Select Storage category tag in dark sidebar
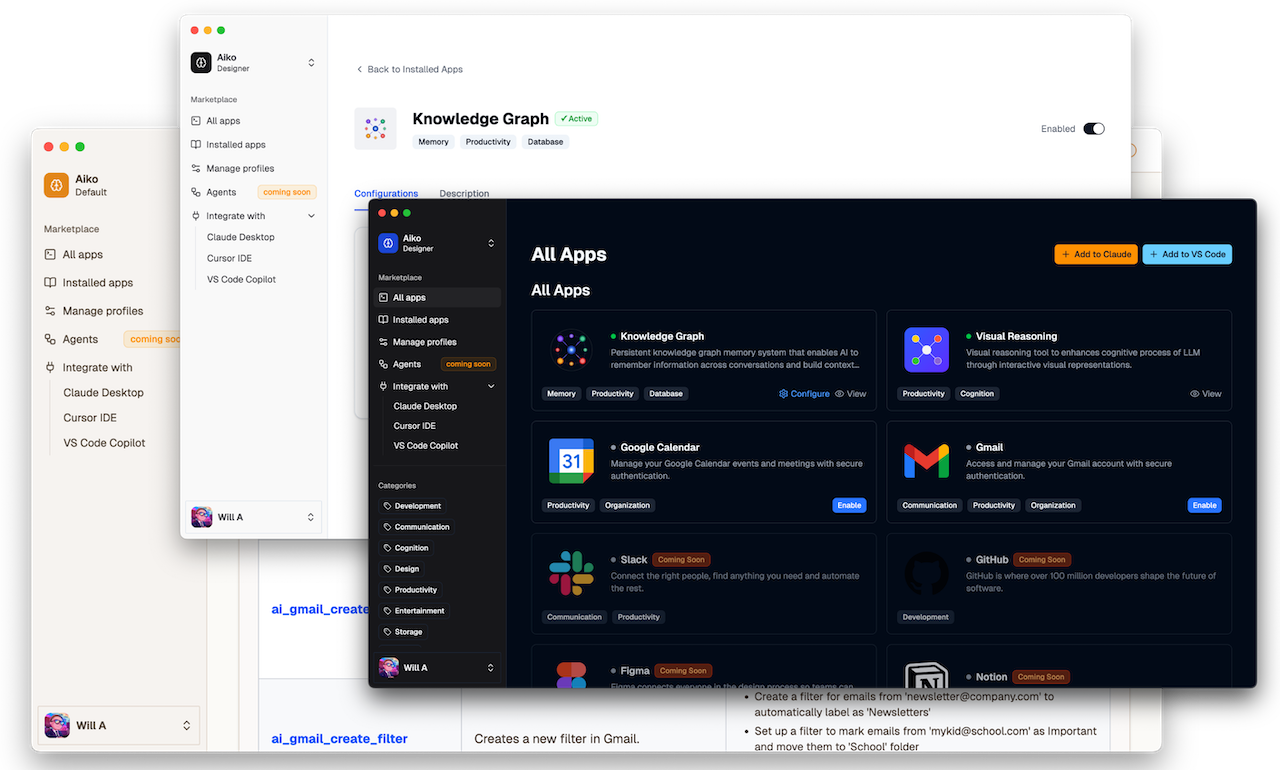This screenshot has width=1280, height=770. point(403,632)
